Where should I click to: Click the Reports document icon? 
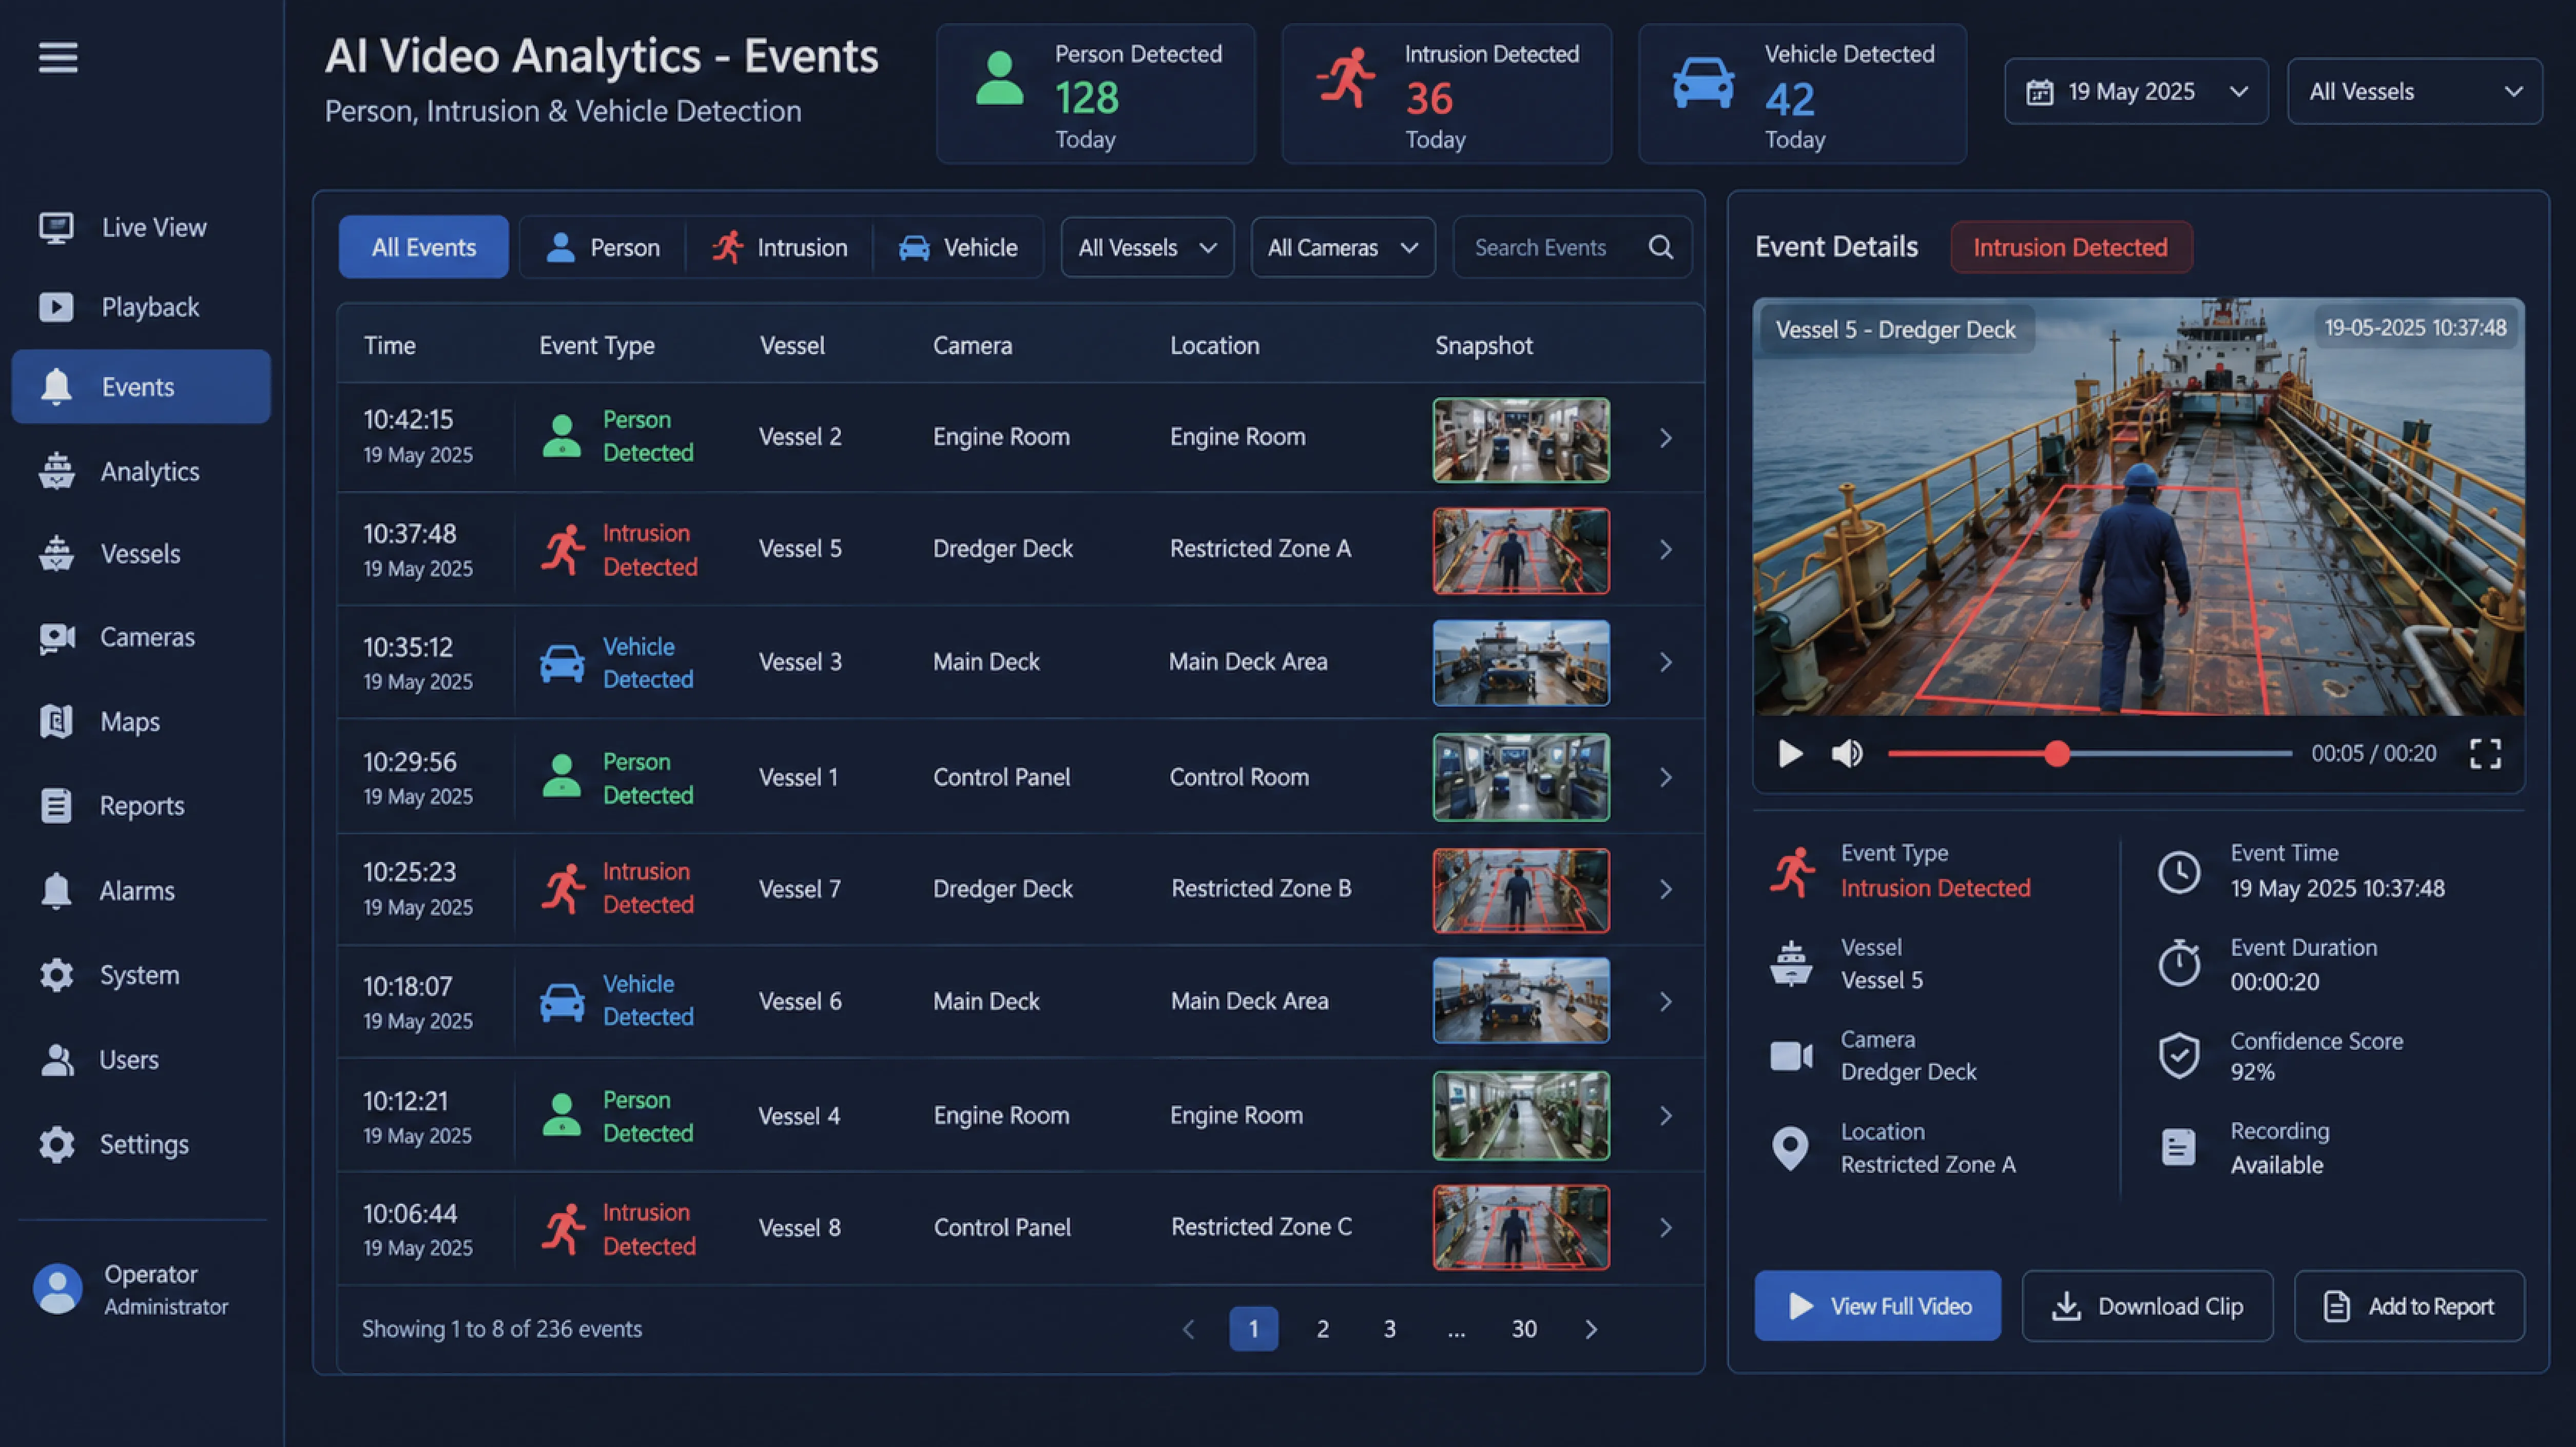[x=56, y=805]
